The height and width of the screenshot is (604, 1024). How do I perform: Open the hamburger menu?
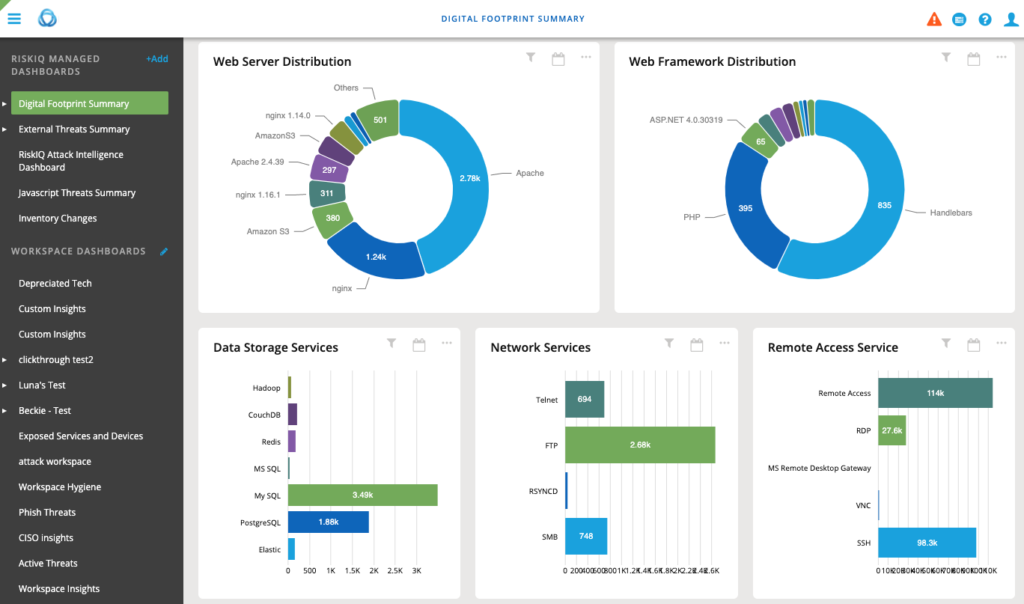(14, 18)
